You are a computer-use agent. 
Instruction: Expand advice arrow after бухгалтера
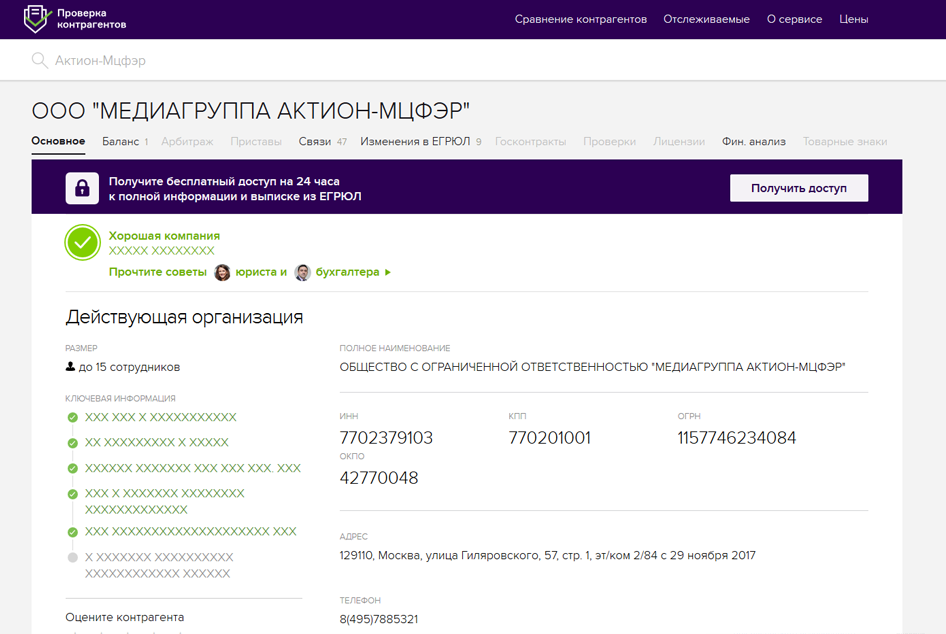pyautogui.click(x=388, y=272)
